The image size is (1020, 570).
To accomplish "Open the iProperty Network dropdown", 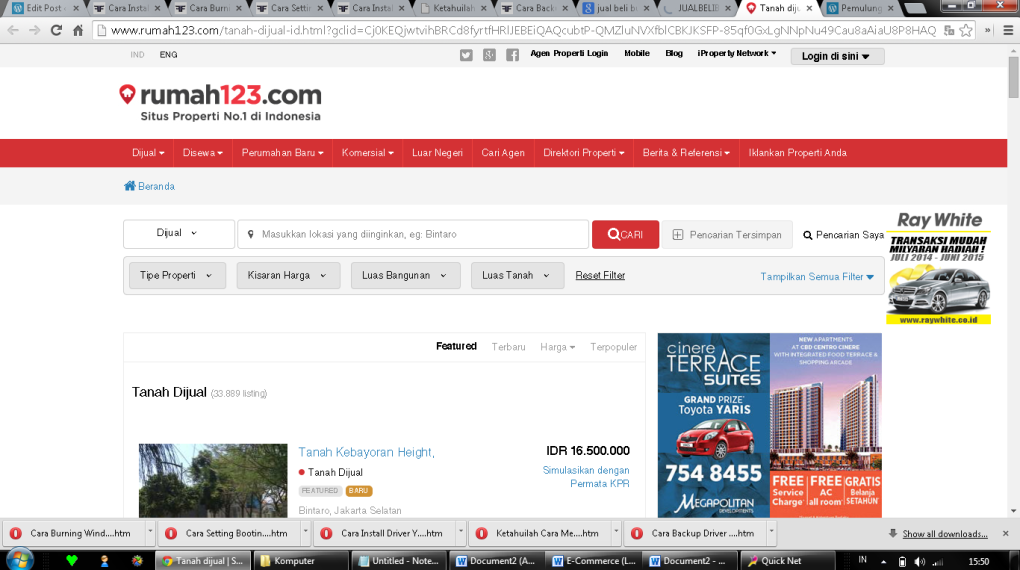I will 736,53.
